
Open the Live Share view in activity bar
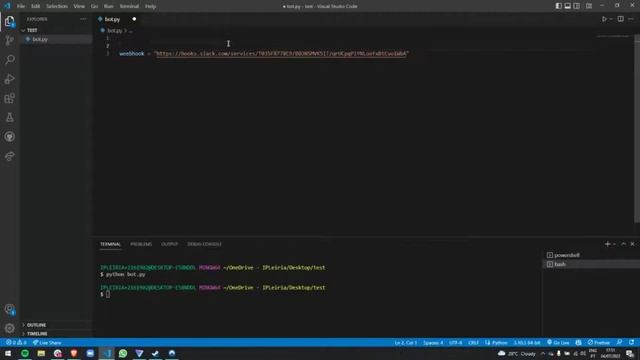(9, 156)
